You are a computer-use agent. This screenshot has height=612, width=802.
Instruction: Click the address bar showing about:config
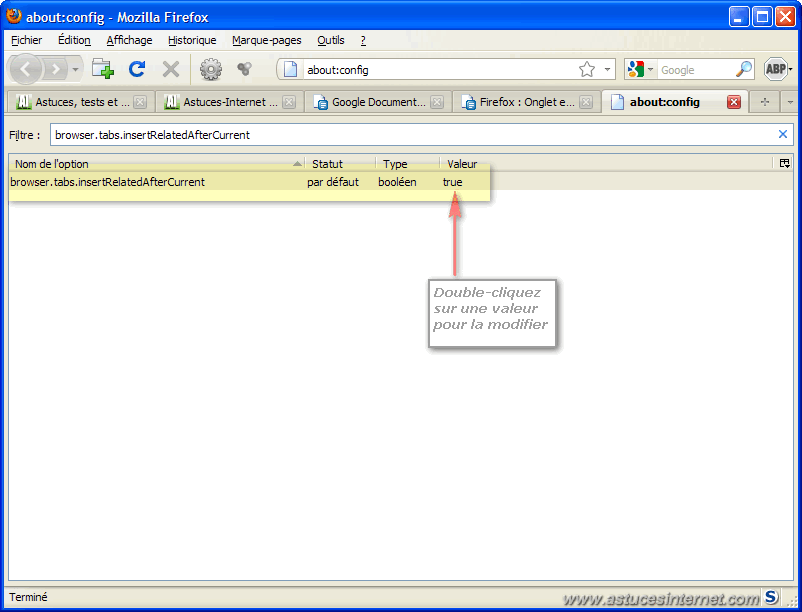(x=440, y=70)
